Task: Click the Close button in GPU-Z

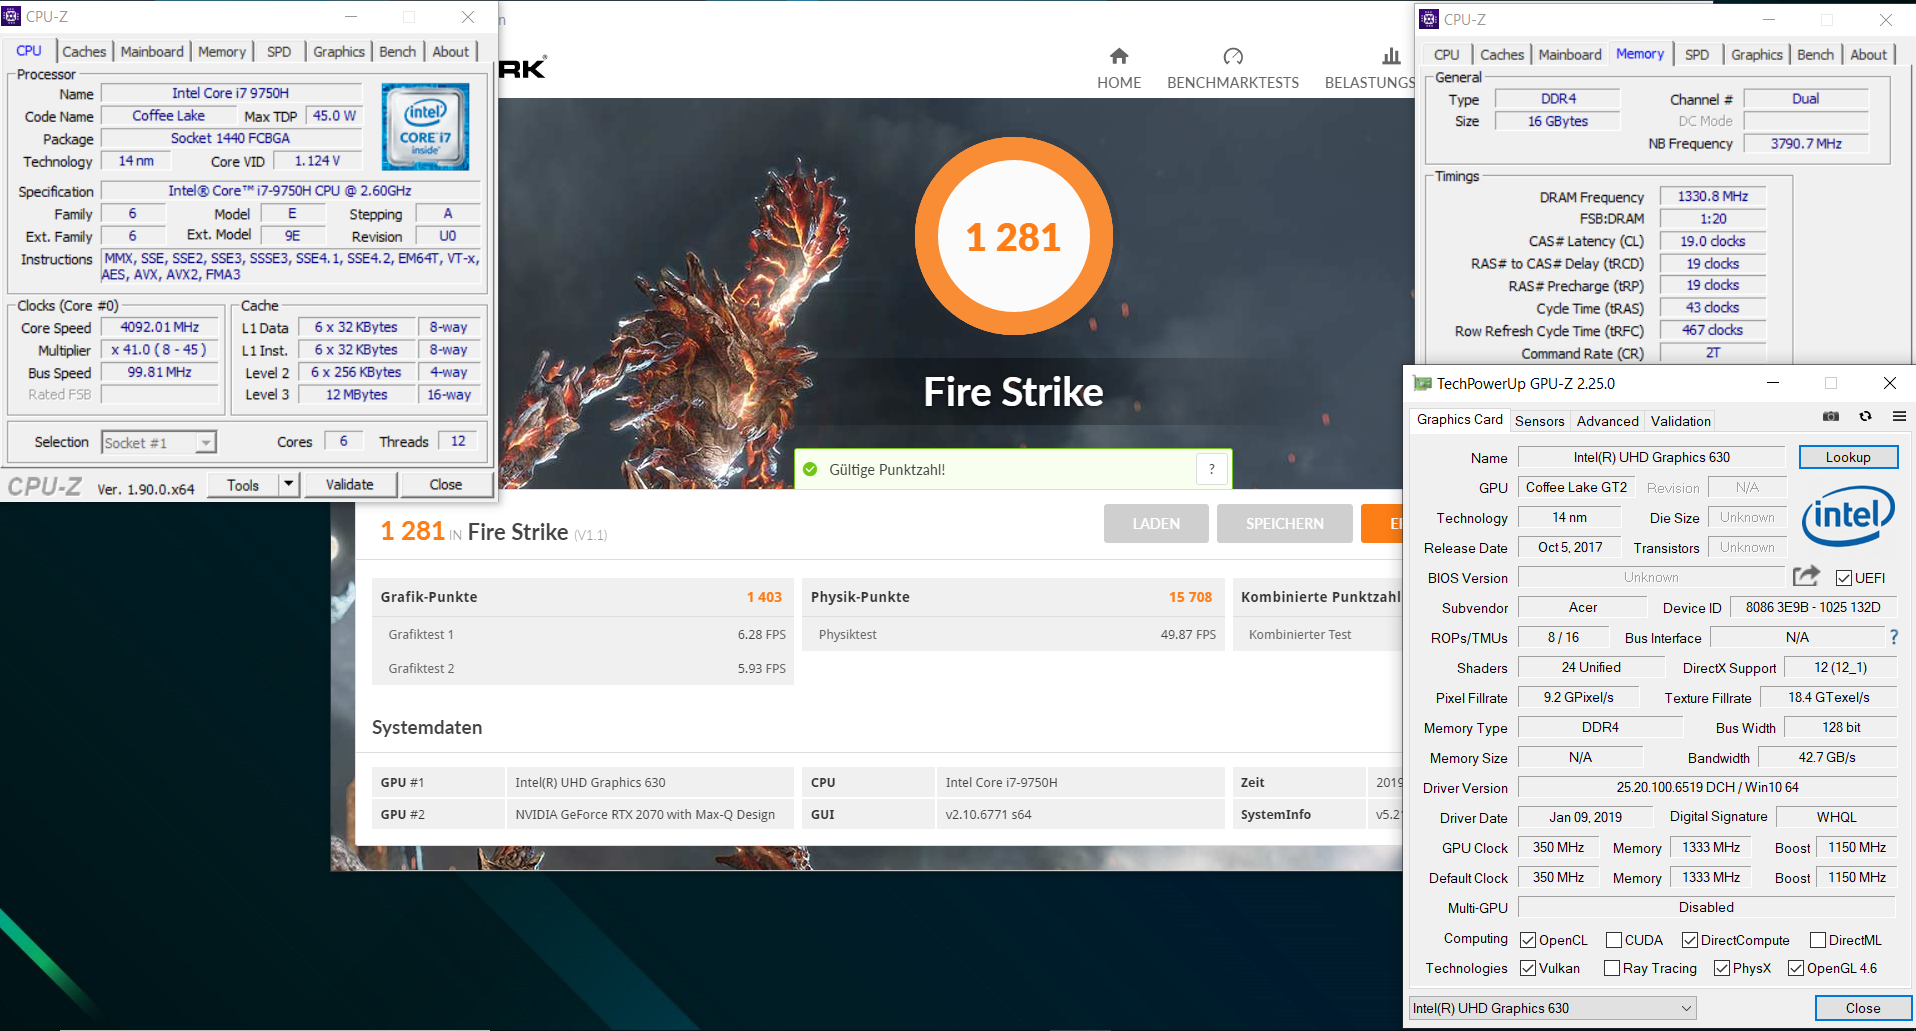Action: [1863, 1008]
